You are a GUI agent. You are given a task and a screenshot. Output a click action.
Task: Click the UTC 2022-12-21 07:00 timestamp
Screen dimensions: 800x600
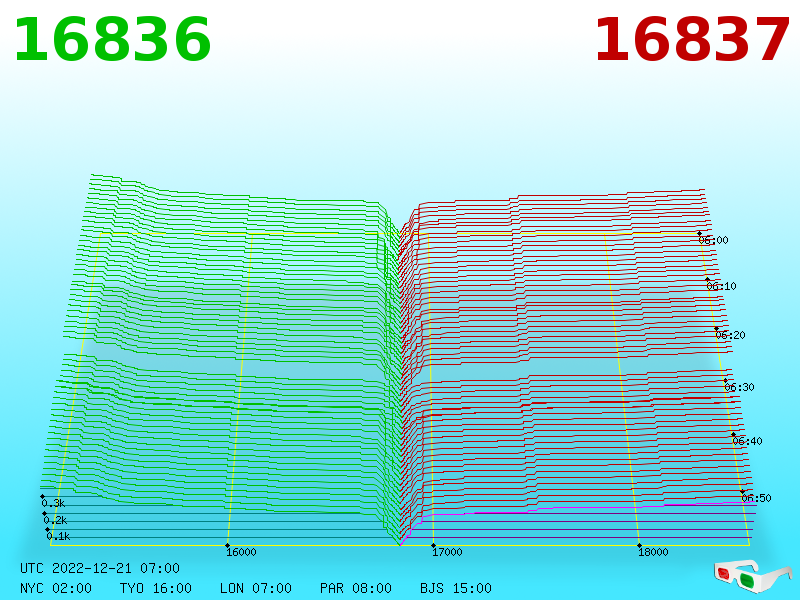pos(100,568)
